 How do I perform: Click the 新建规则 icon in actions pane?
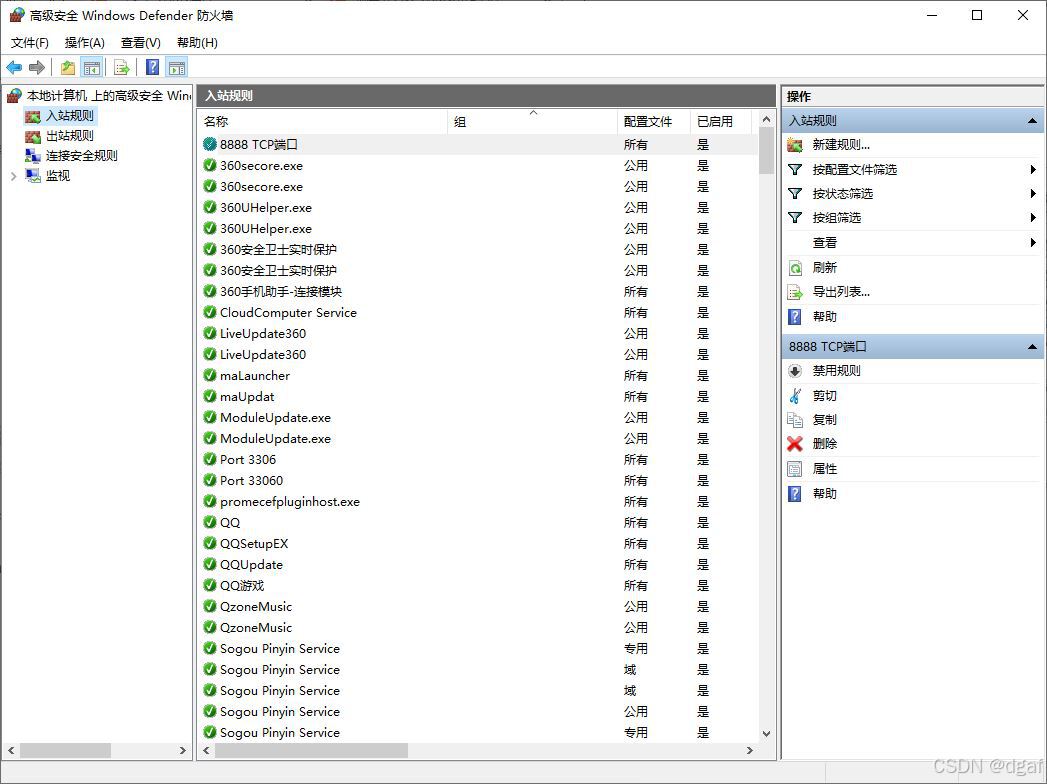click(795, 145)
